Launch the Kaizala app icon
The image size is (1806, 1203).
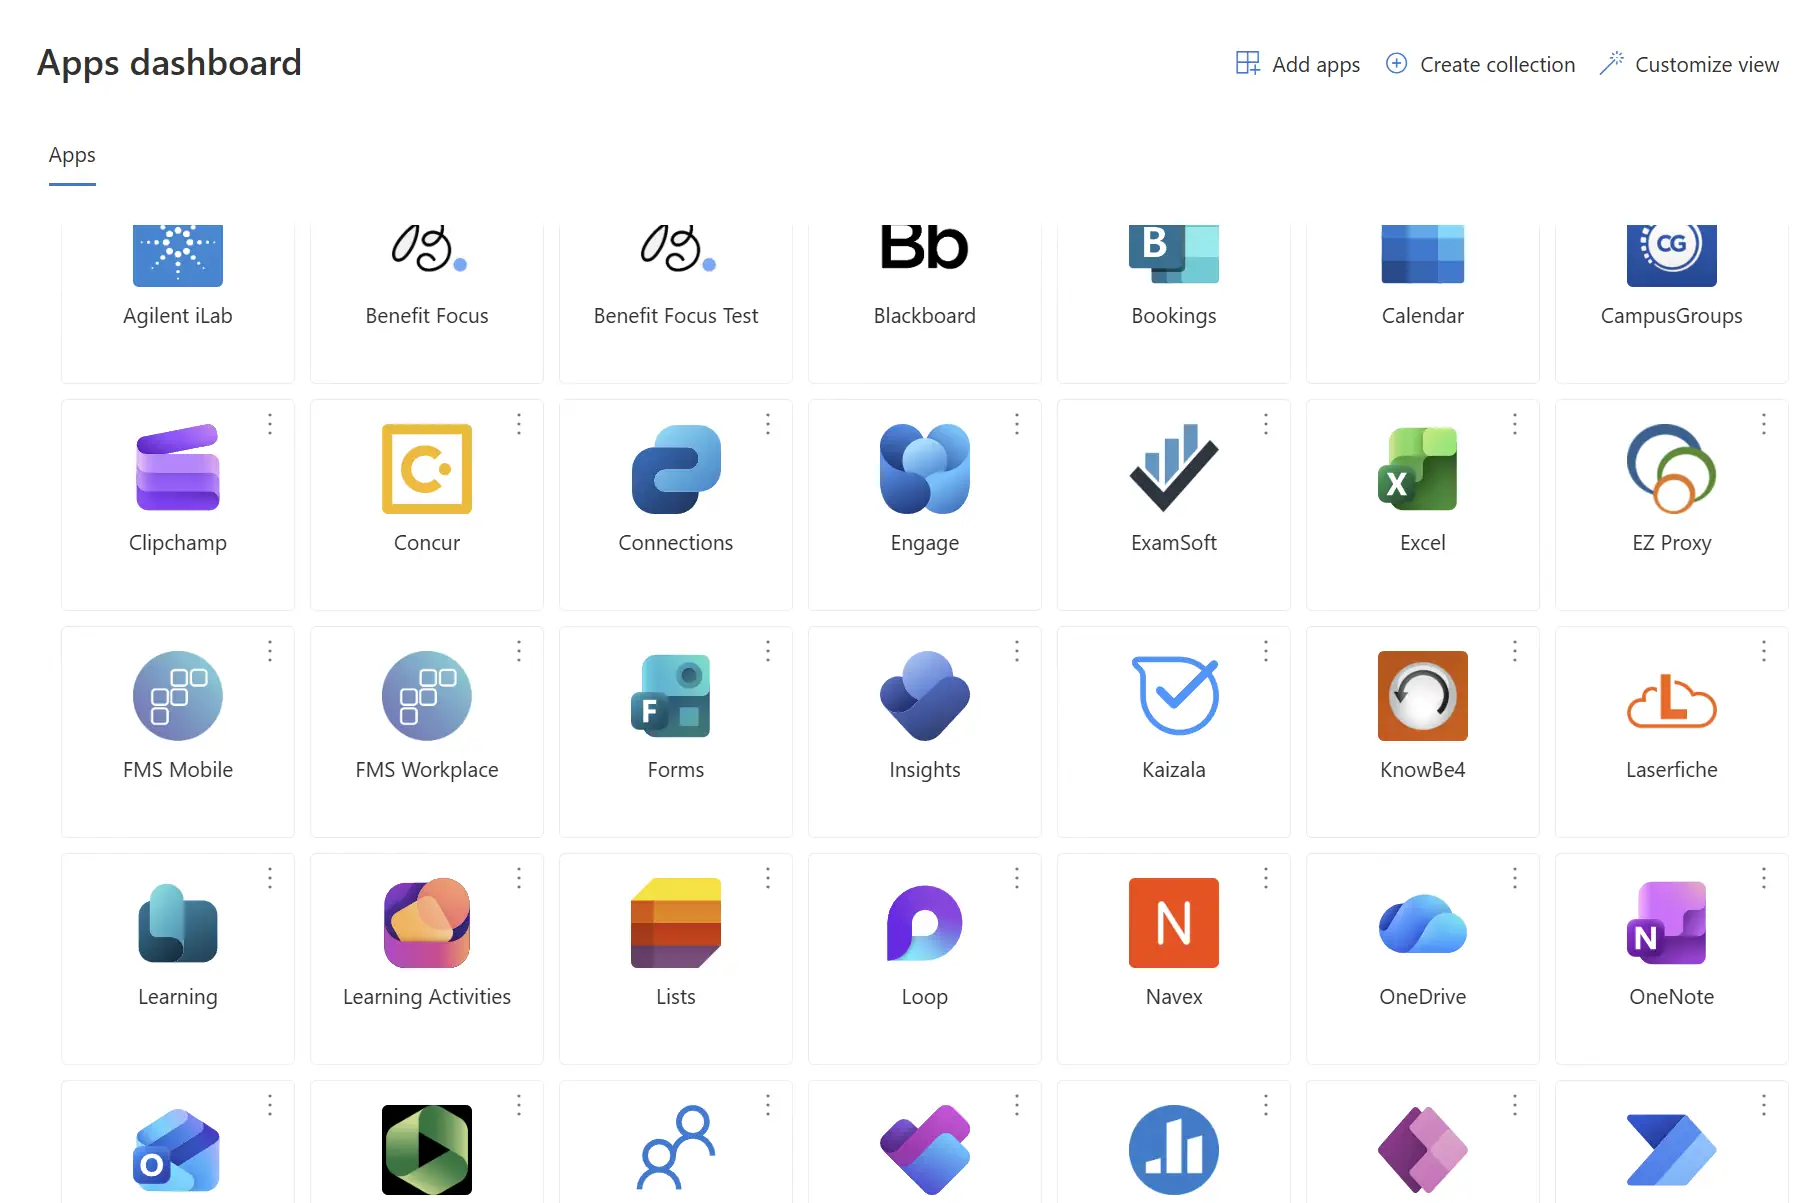[1175, 695]
